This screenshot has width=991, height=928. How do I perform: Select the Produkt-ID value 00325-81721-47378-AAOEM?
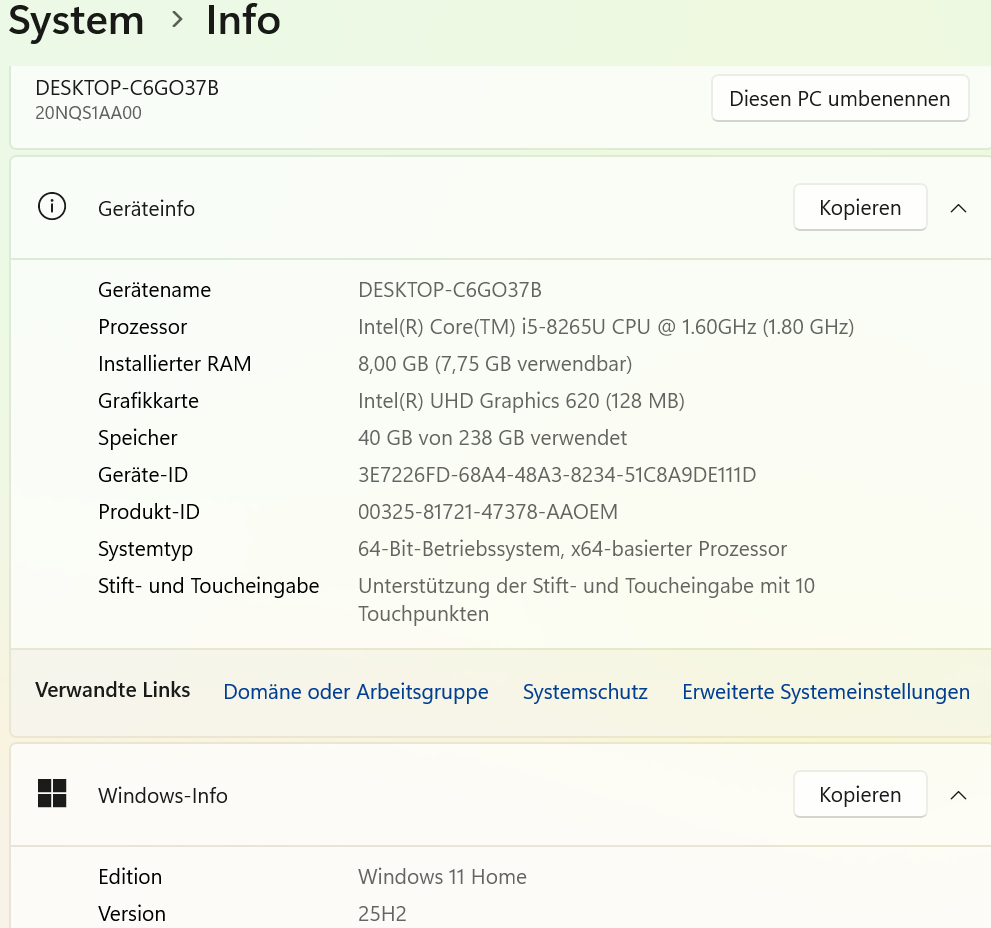point(488,511)
